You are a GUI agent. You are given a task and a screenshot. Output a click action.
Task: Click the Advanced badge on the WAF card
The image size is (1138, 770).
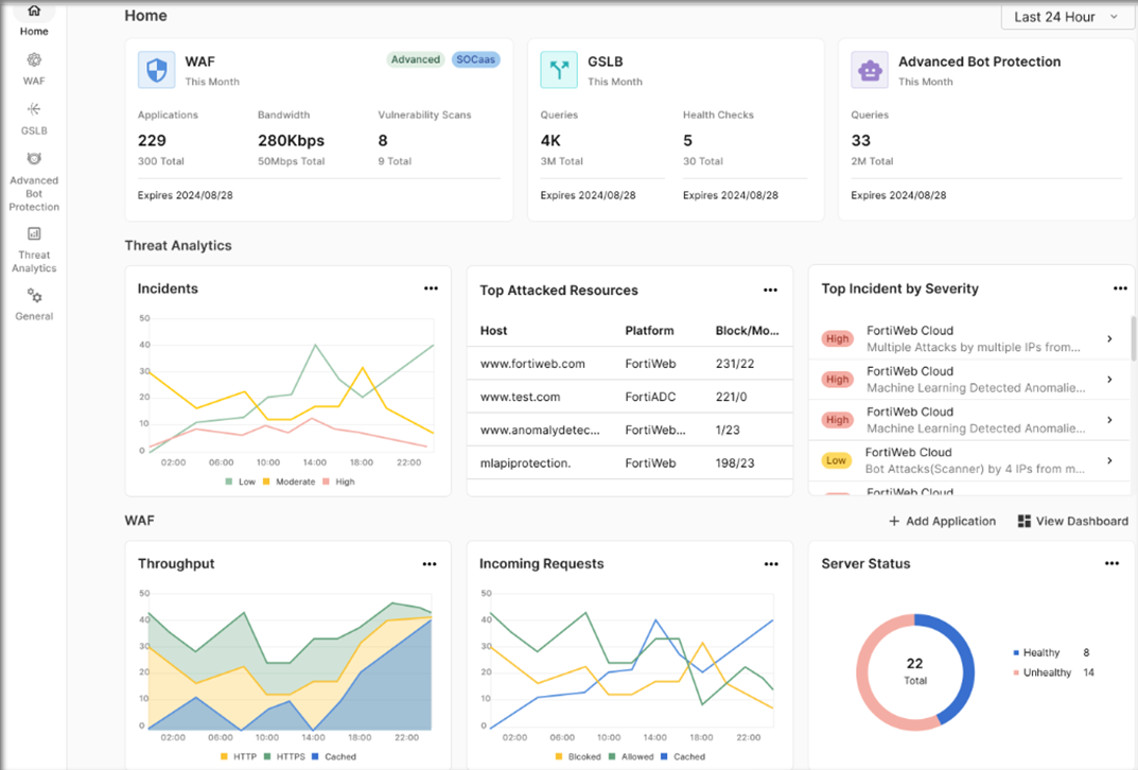(x=415, y=60)
